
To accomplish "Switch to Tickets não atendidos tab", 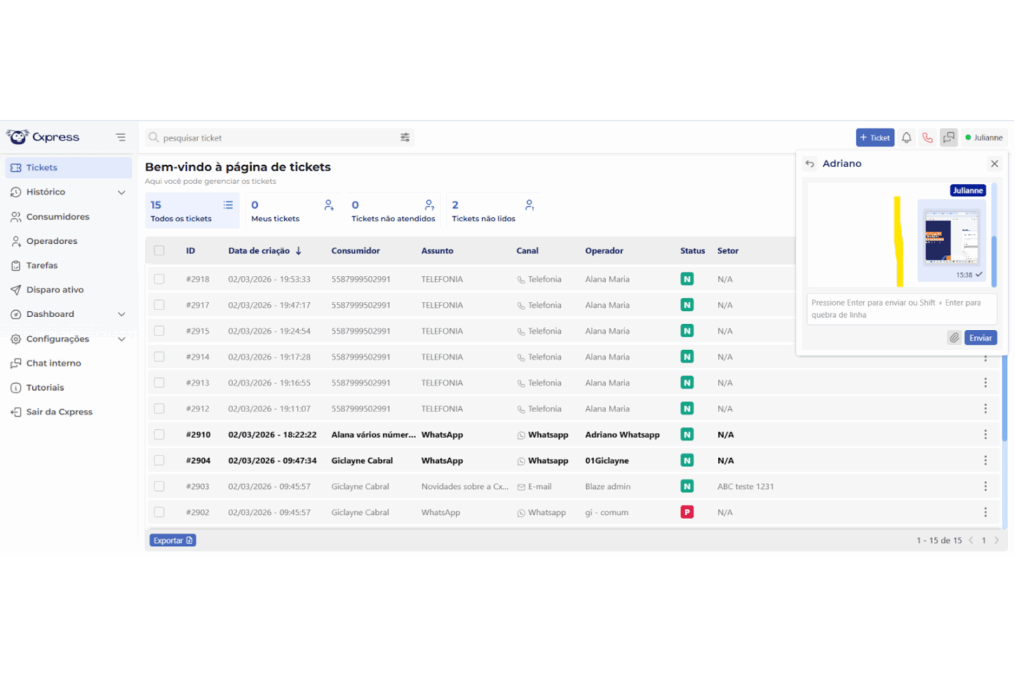I will (393, 211).
